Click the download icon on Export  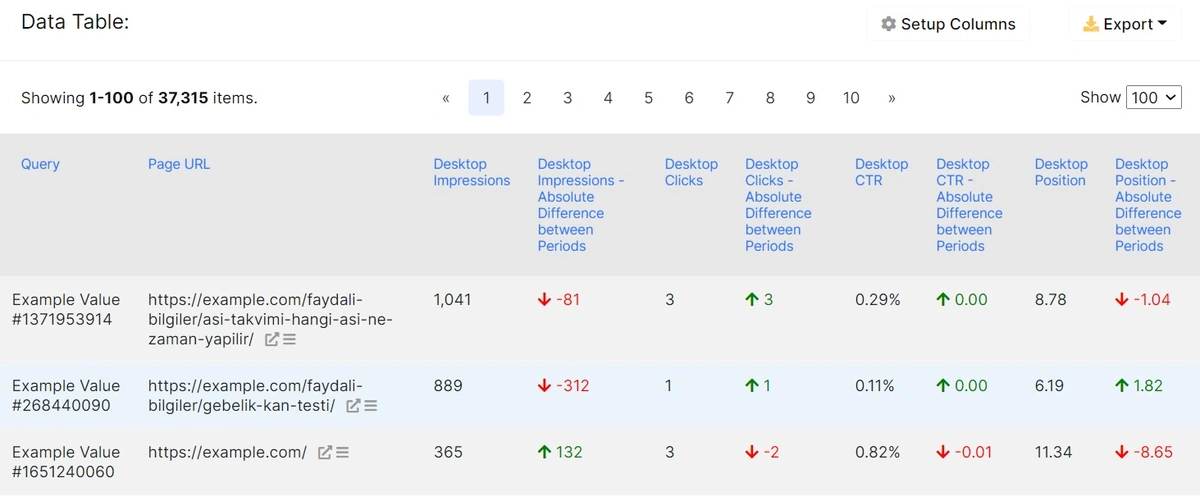tap(1091, 24)
